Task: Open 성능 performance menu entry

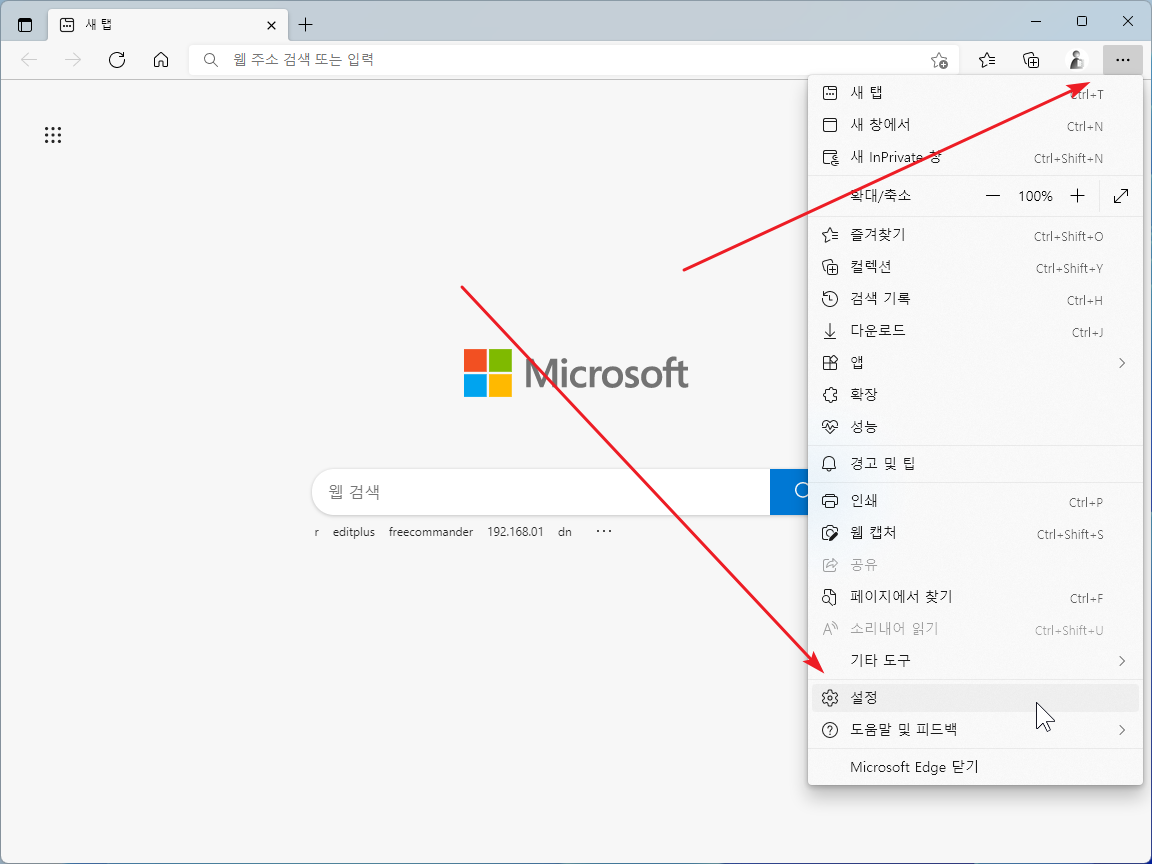Action: [975, 427]
